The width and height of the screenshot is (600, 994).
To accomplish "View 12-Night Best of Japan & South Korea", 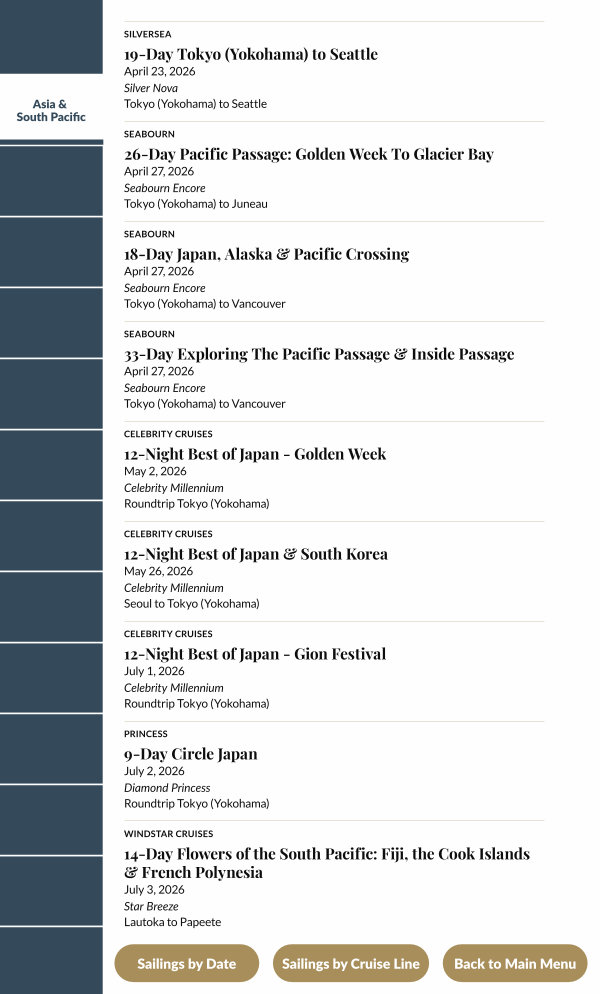I will (256, 554).
